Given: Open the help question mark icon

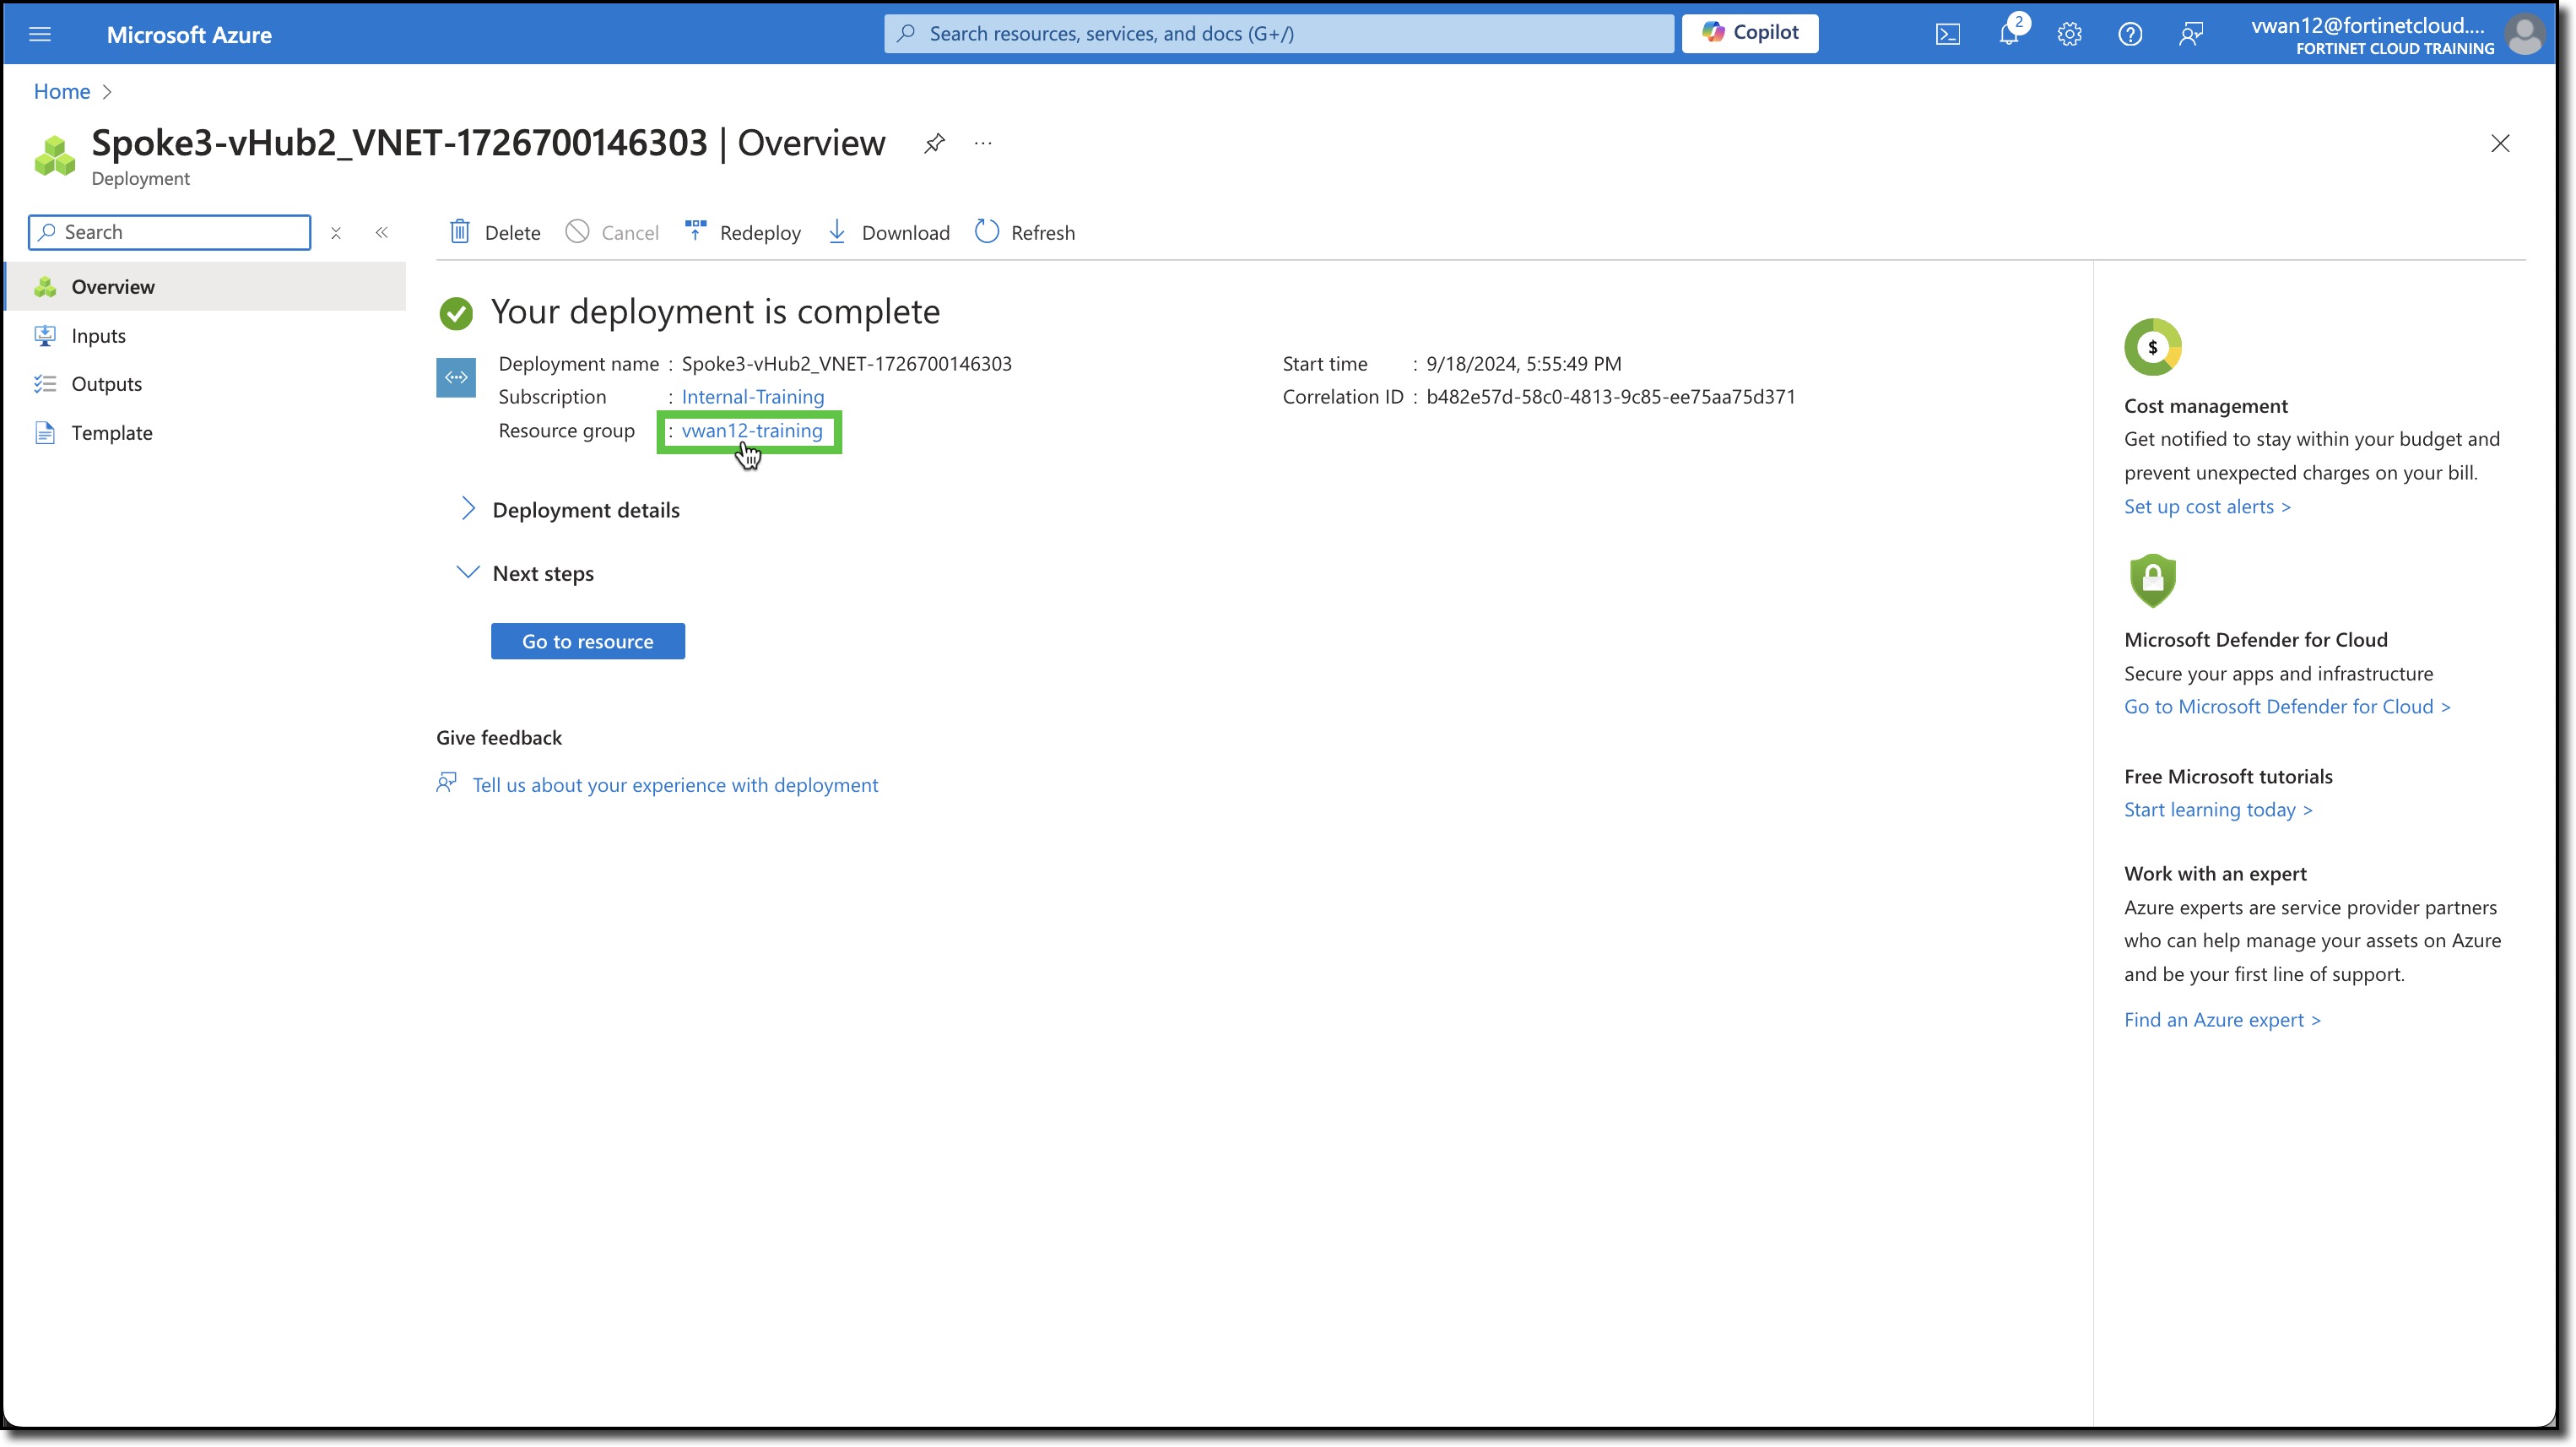Looking at the screenshot, I should click(2130, 35).
